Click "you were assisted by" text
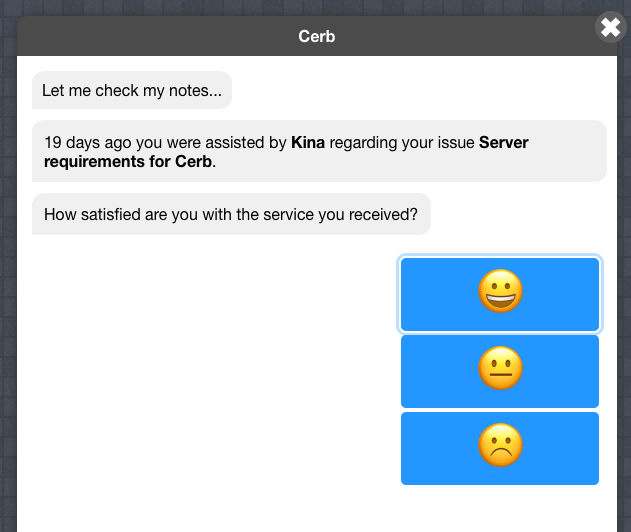This screenshot has width=631, height=532. click(211, 143)
